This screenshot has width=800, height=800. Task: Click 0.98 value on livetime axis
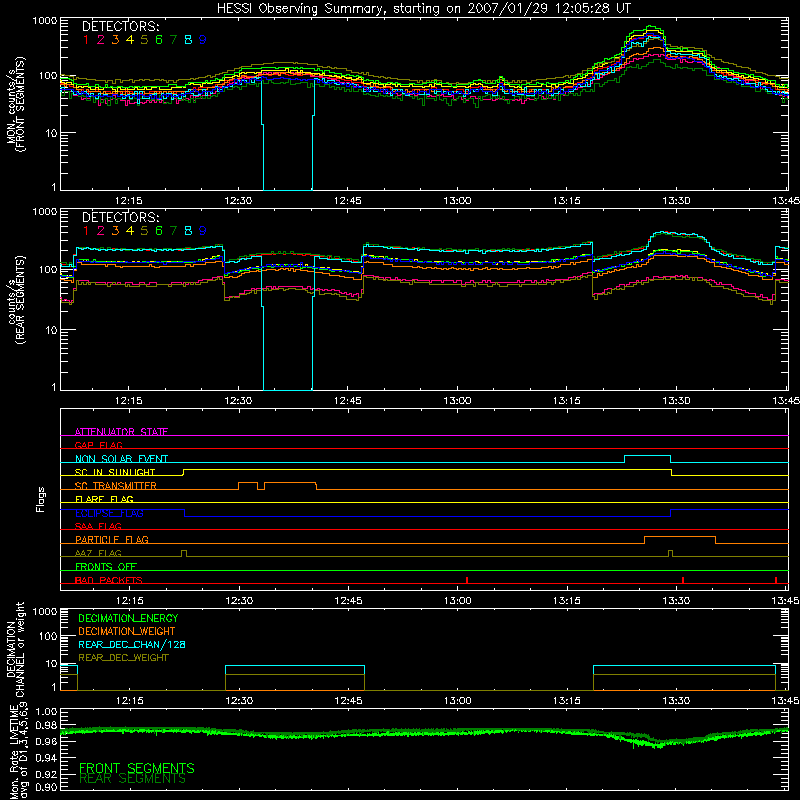46,726
